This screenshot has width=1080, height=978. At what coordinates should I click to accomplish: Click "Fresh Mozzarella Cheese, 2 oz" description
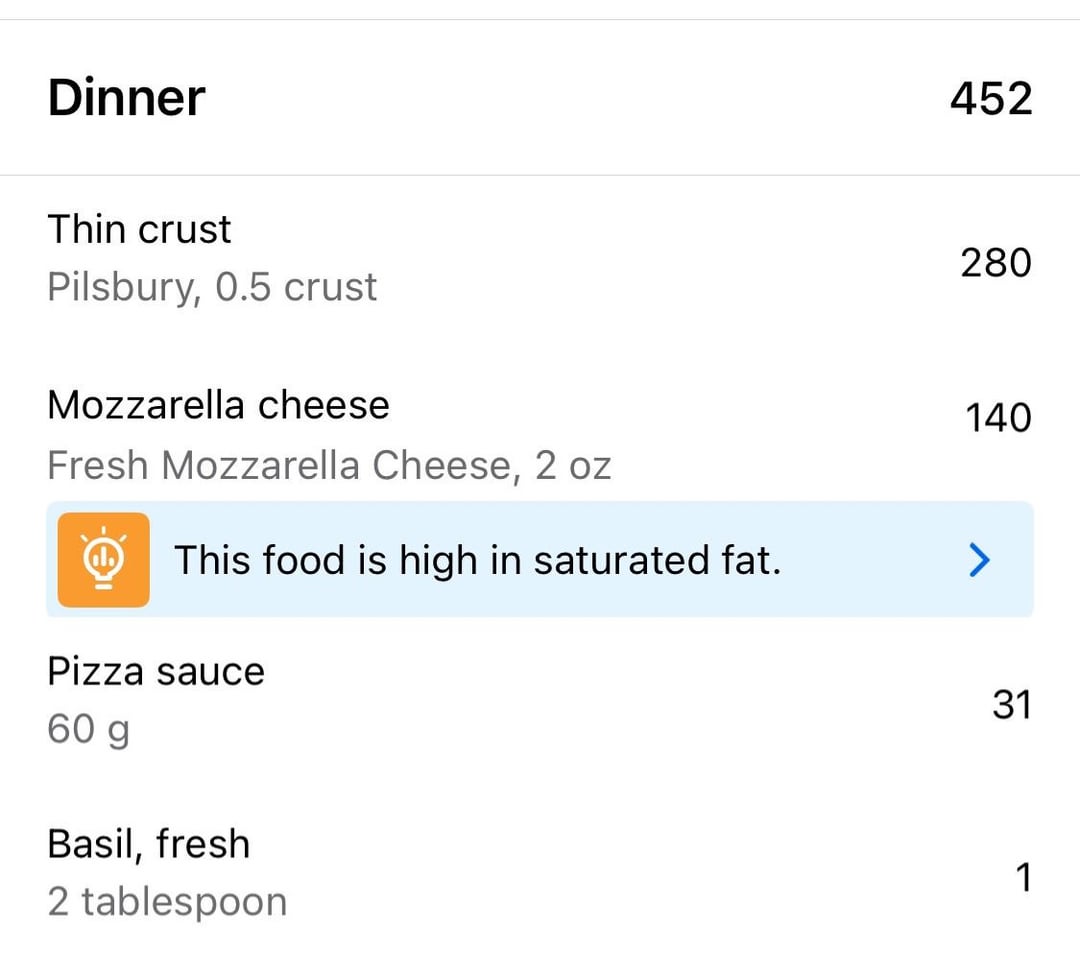point(329,466)
